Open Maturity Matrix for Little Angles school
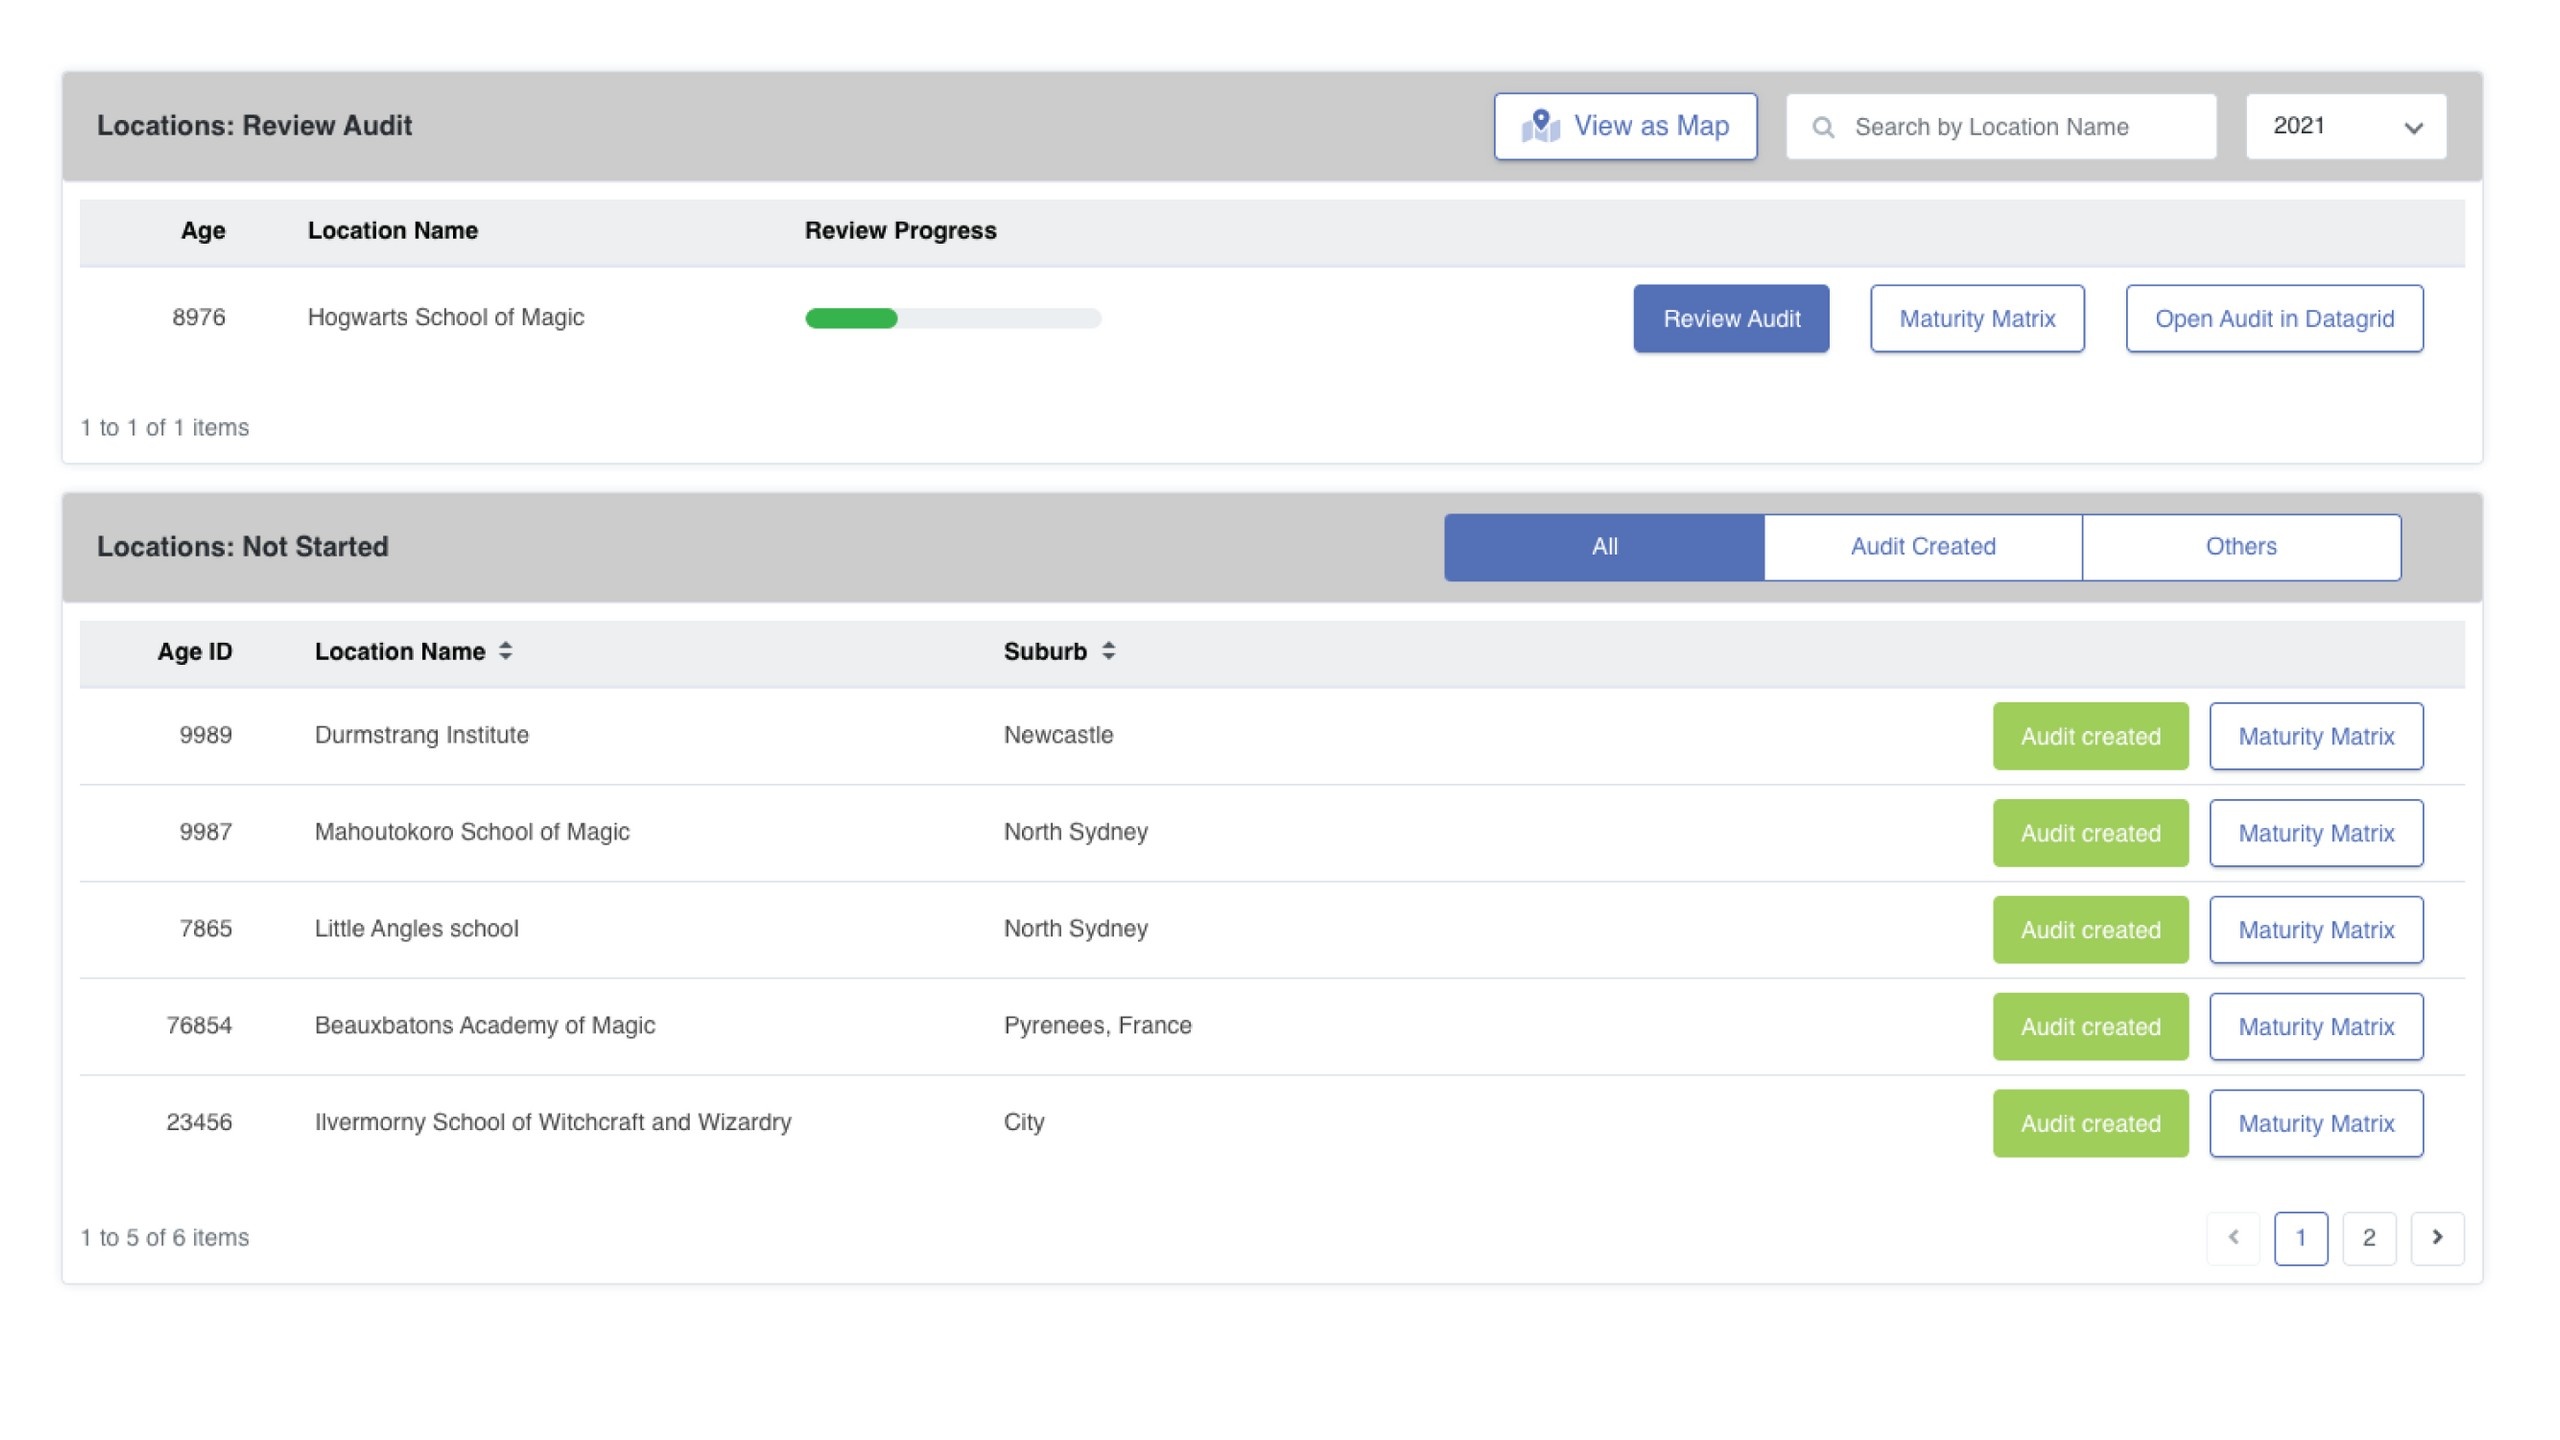The image size is (2560, 1440). (x=2316, y=930)
